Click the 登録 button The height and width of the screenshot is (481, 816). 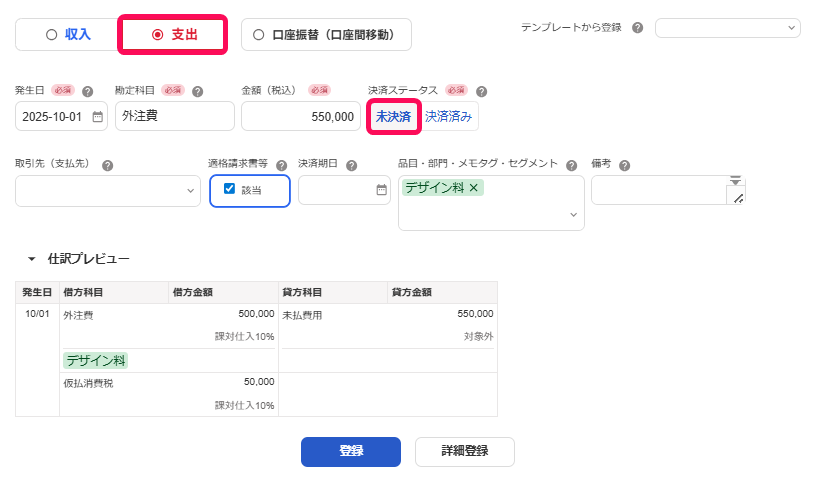tap(351, 451)
